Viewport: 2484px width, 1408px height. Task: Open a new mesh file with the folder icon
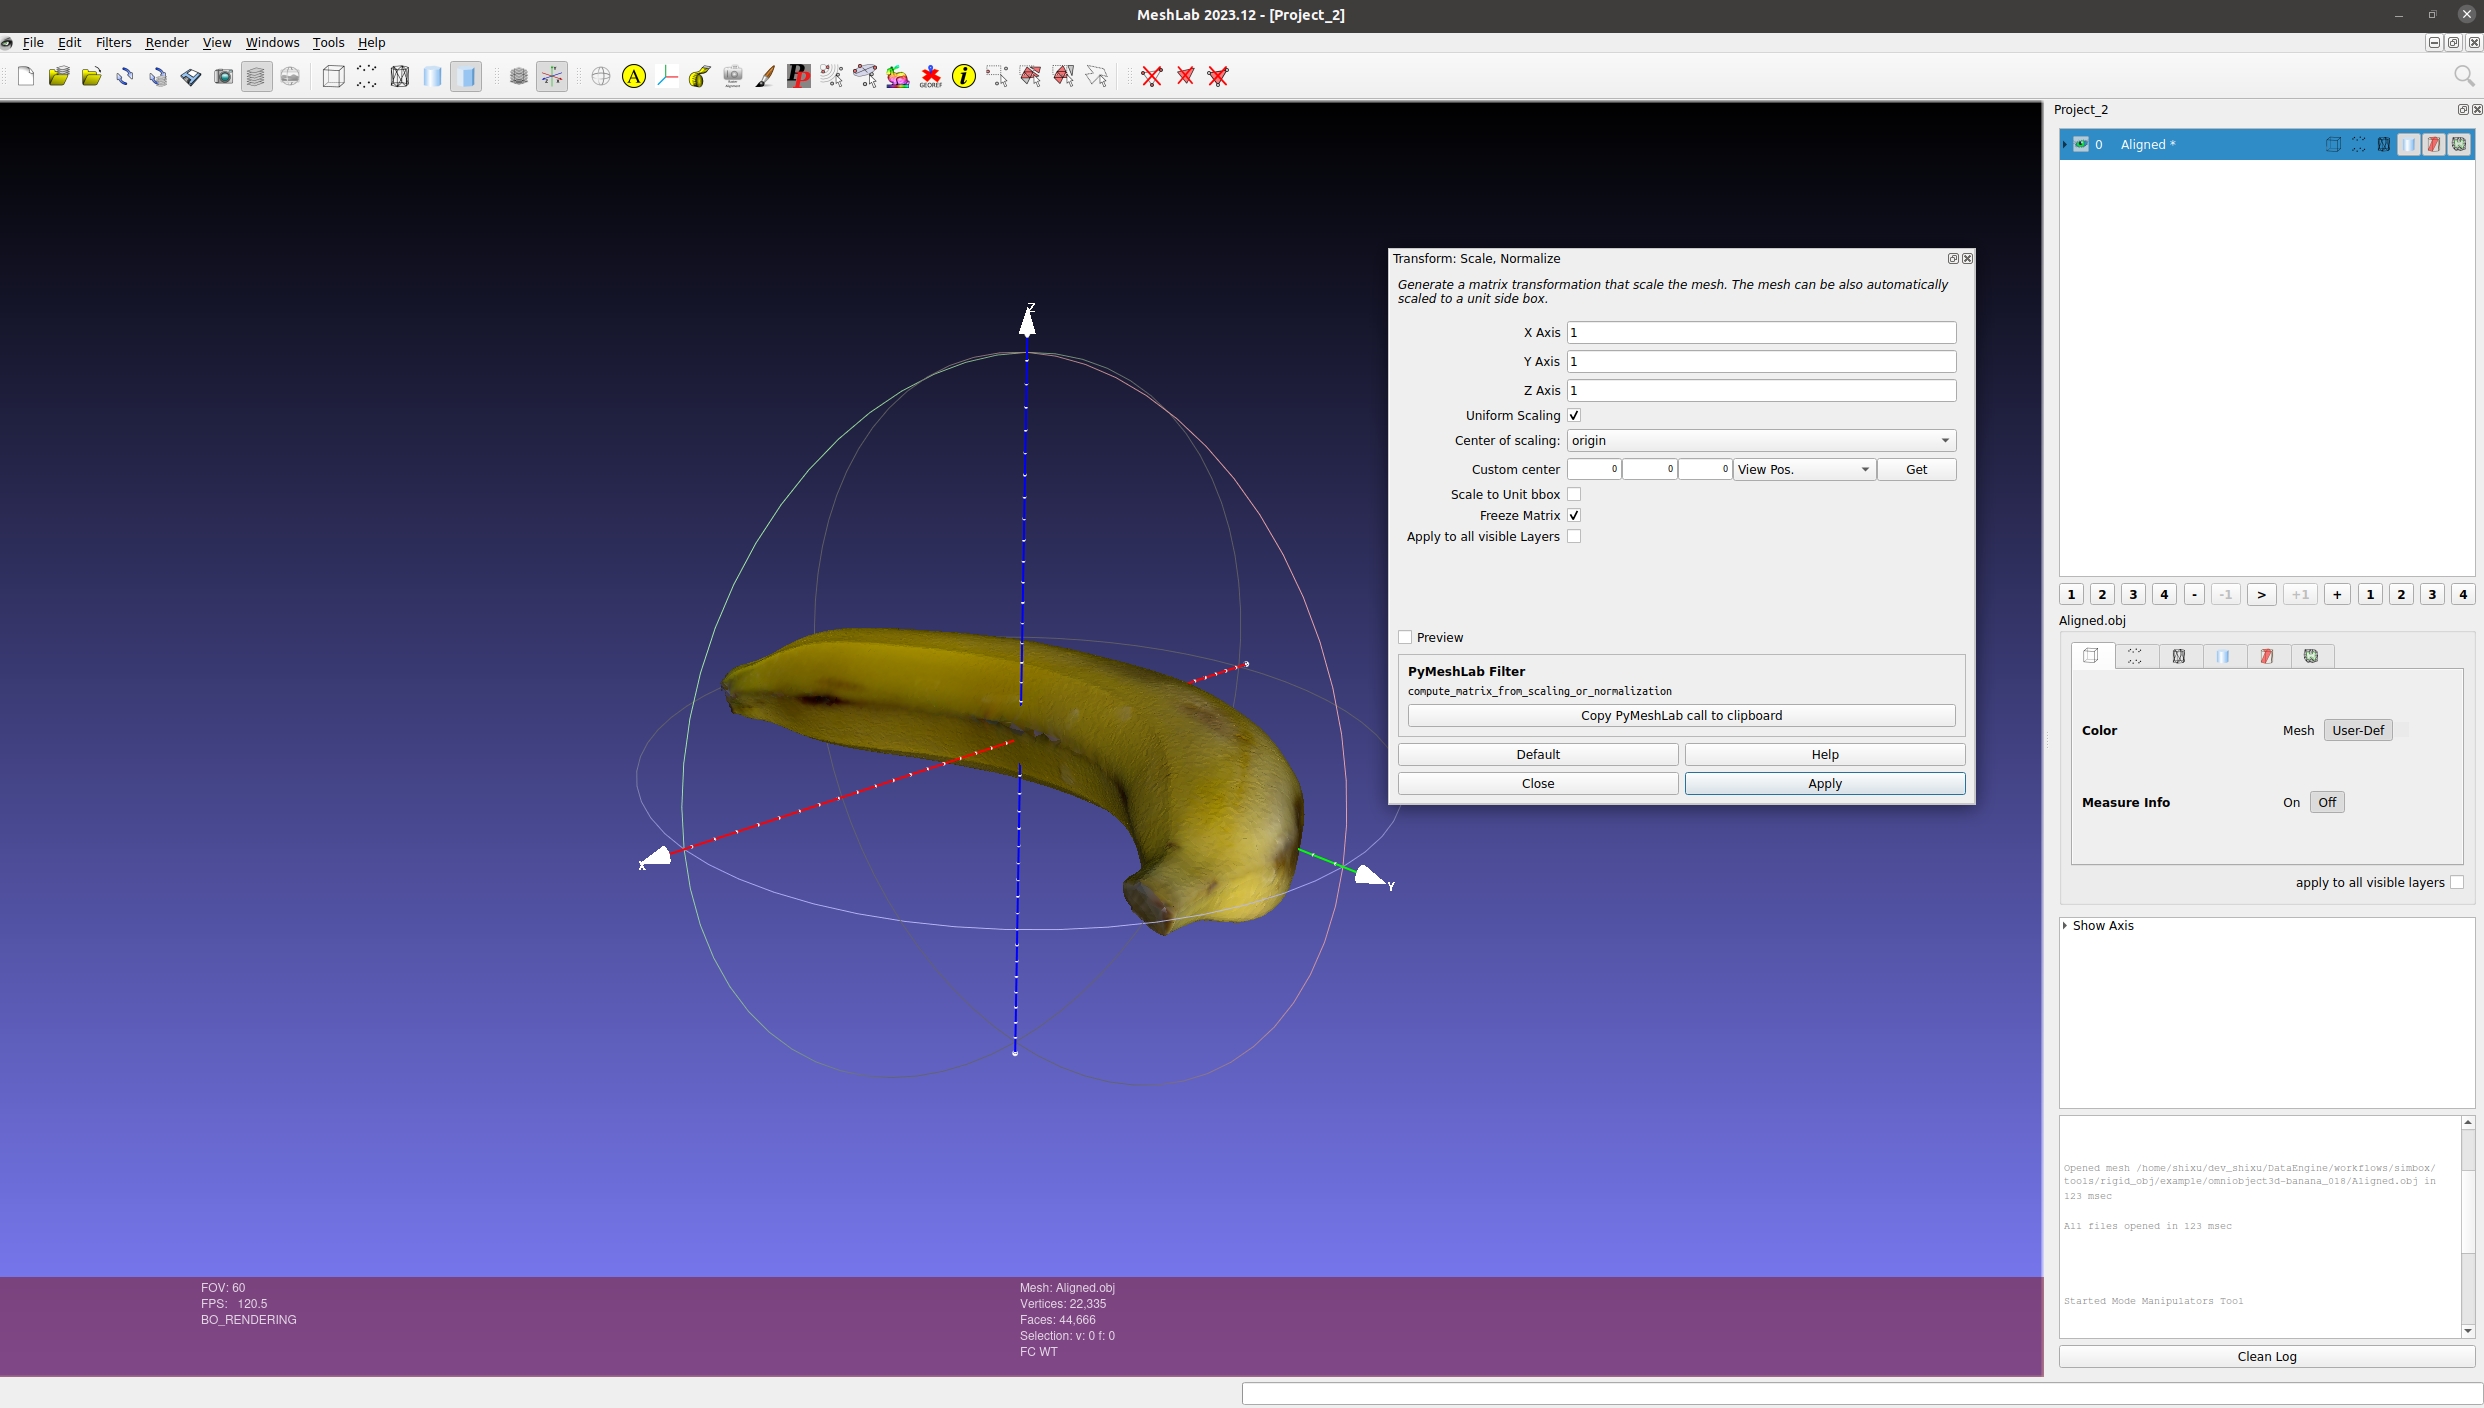92,77
